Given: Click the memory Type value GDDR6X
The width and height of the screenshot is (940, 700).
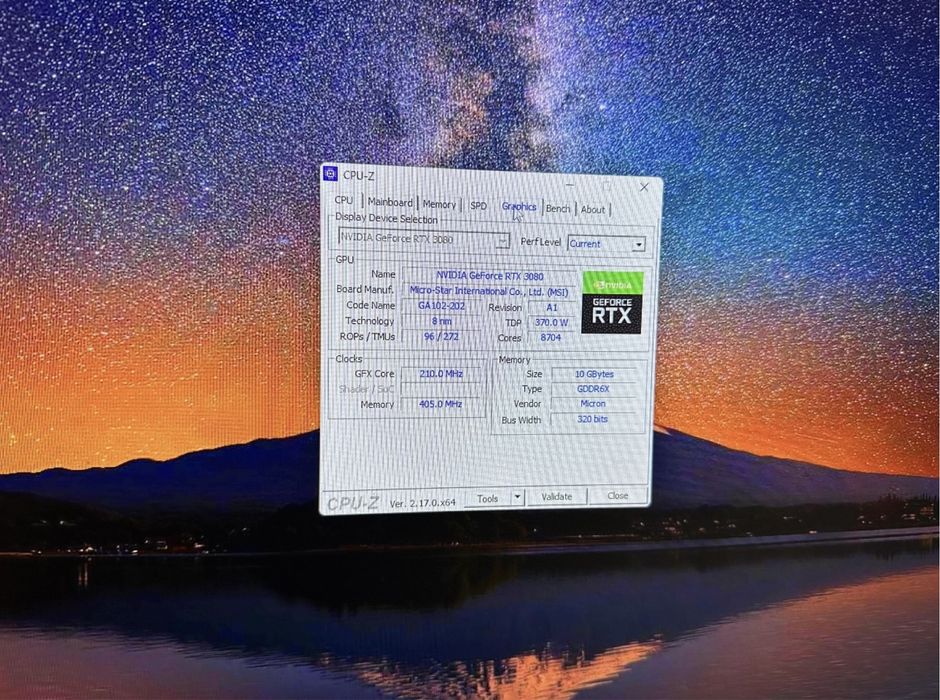Looking at the screenshot, I should click(x=593, y=389).
